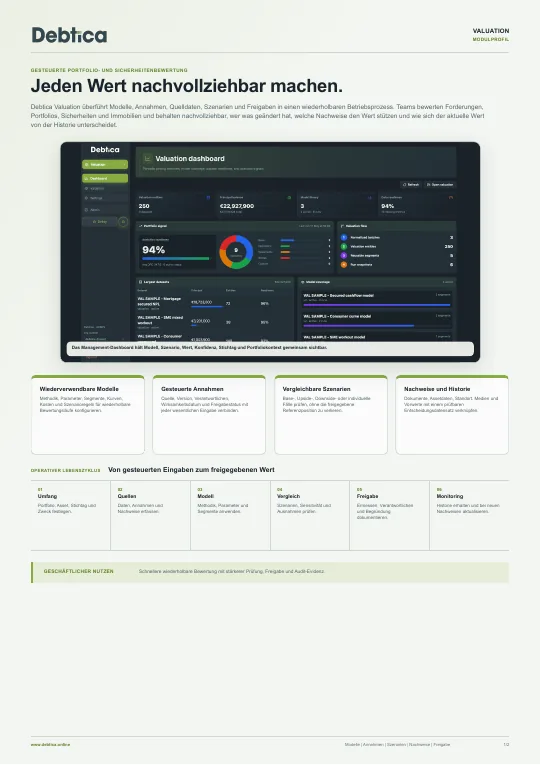Image resolution: width=540 pixels, height=765 pixels.
Task: Click the heading Jeden Wert nachvollziehbar machen
Action: tap(186, 86)
